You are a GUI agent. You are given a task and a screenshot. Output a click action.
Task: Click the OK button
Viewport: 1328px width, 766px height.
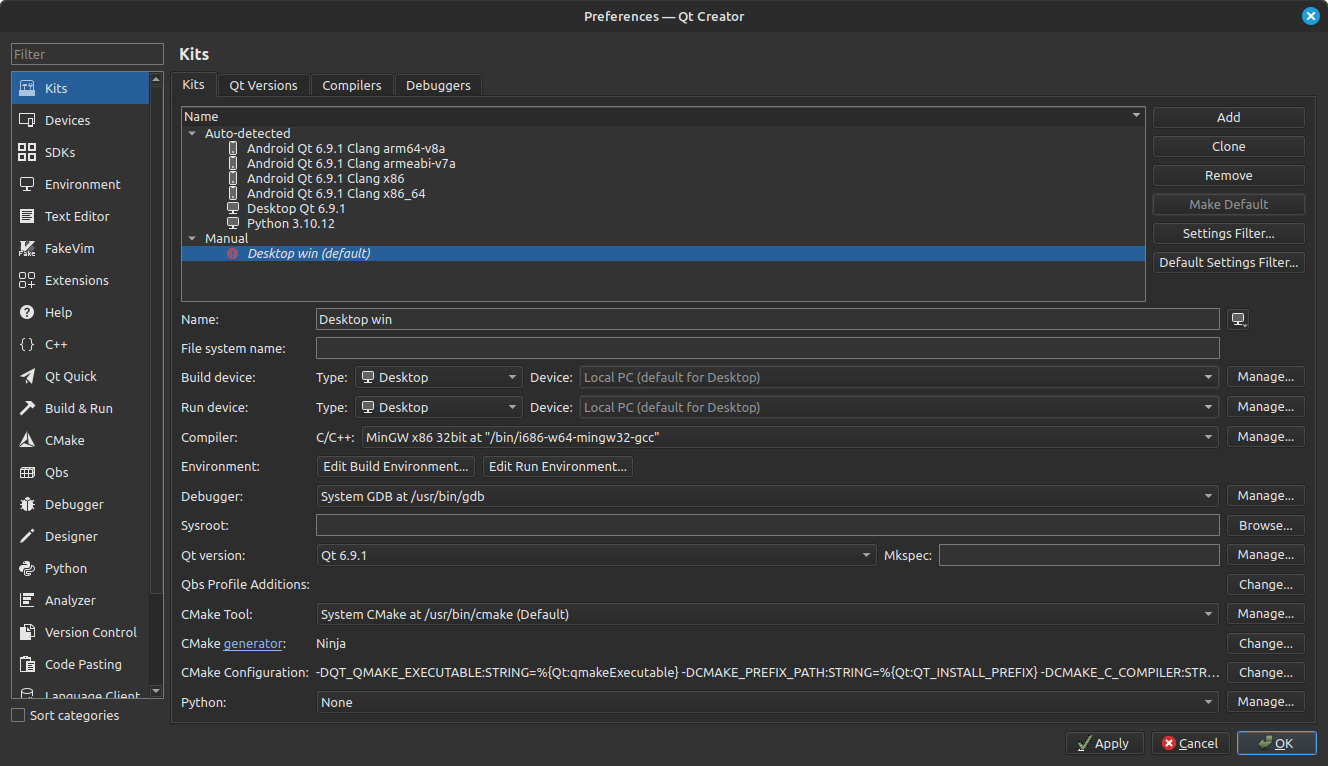[x=1276, y=743]
